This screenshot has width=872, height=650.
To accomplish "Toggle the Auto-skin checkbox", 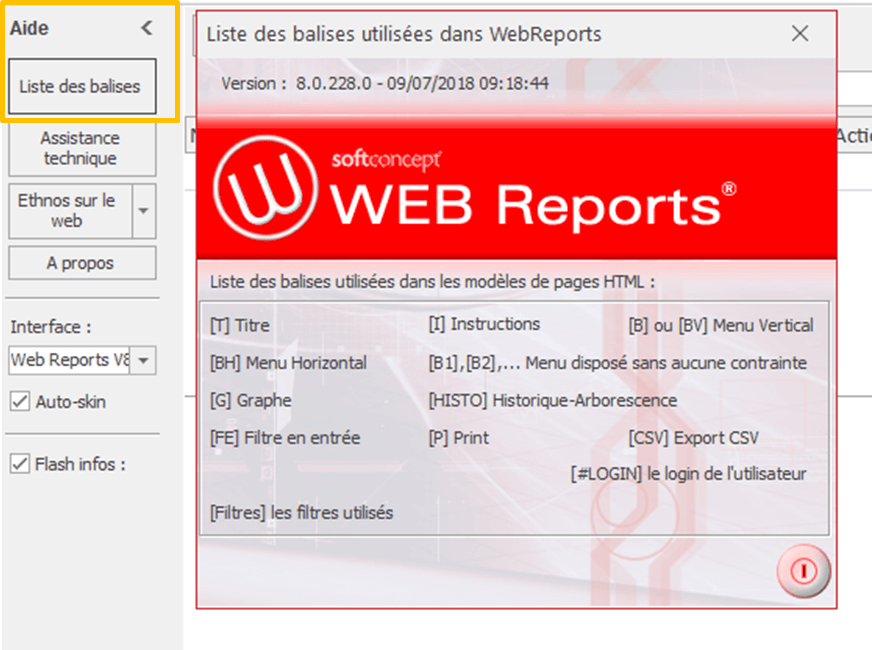I will tap(20, 401).
